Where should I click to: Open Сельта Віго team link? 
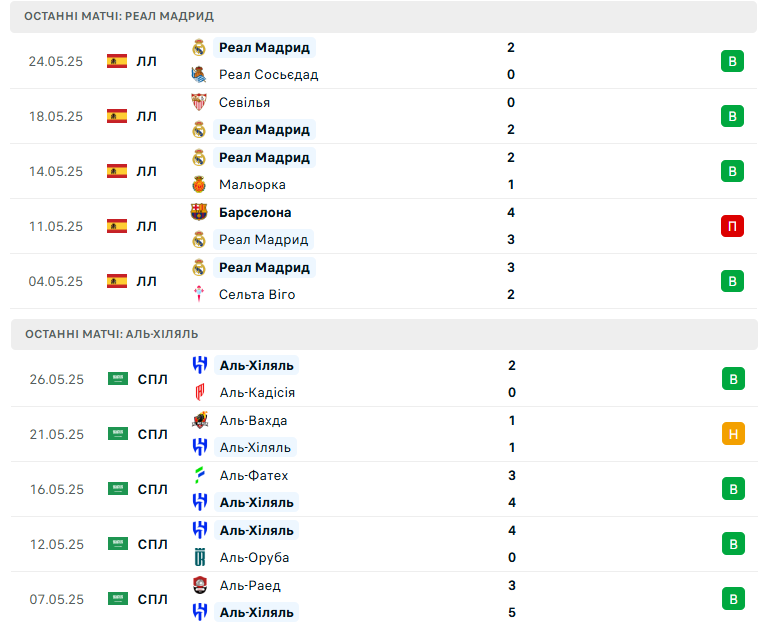pyautogui.click(x=257, y=294)
